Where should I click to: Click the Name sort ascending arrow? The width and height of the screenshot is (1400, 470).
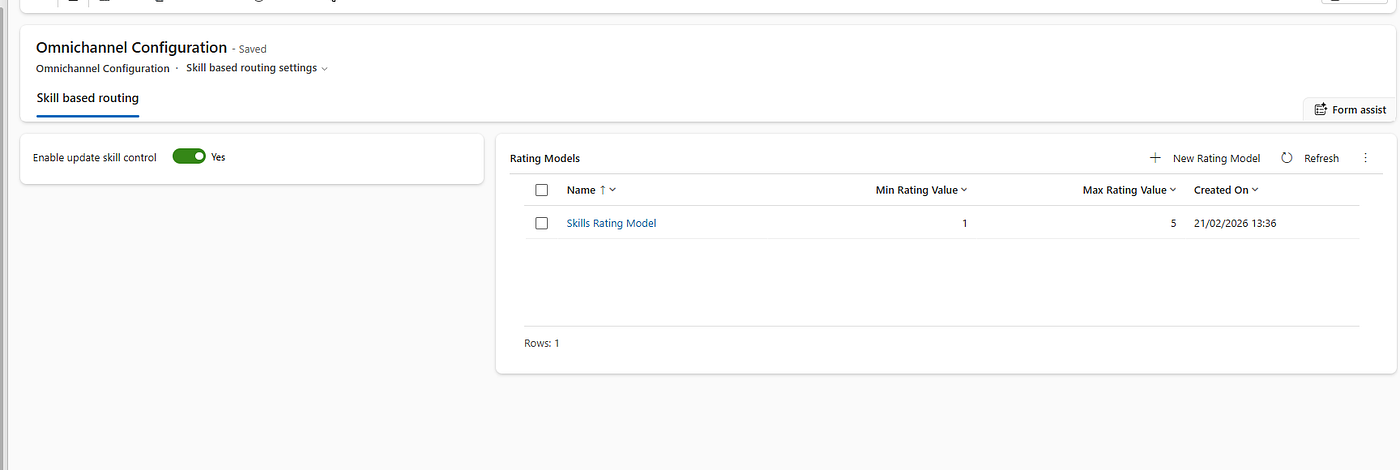pyautogui.click(x=602, y=190)
